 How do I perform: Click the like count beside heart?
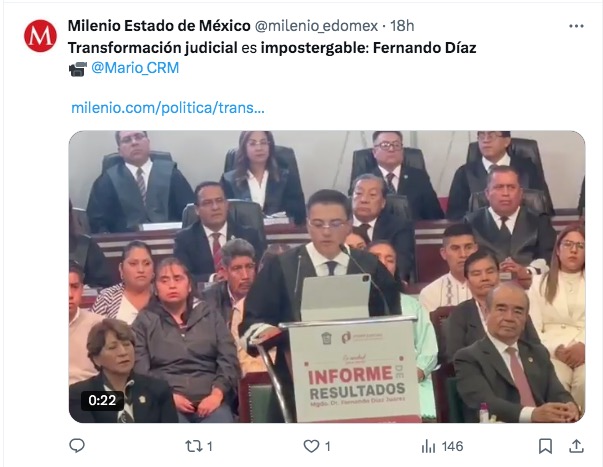(x=328, y=447)
